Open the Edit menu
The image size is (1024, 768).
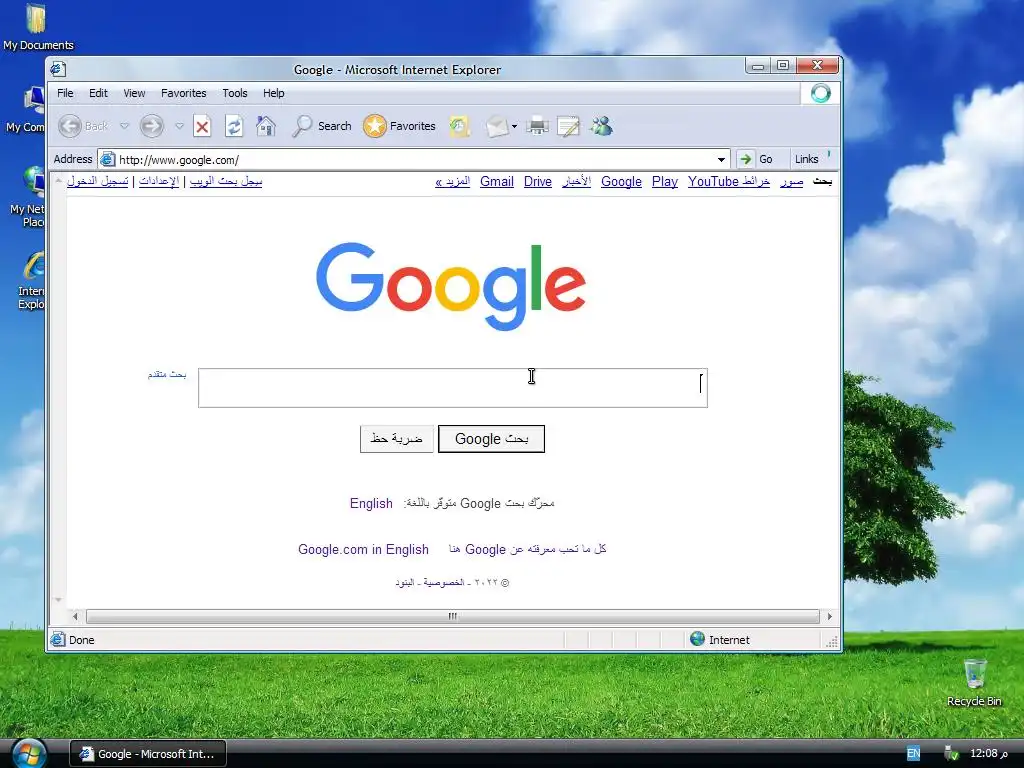pyautogui.click(x=99, y=93)
